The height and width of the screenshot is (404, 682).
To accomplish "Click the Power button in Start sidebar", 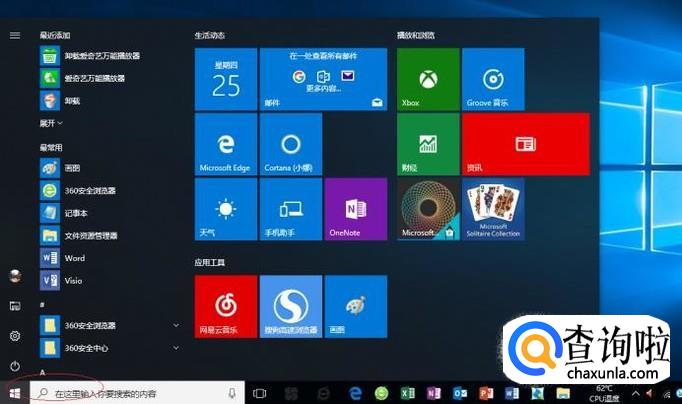I will (x=15, y=366).
